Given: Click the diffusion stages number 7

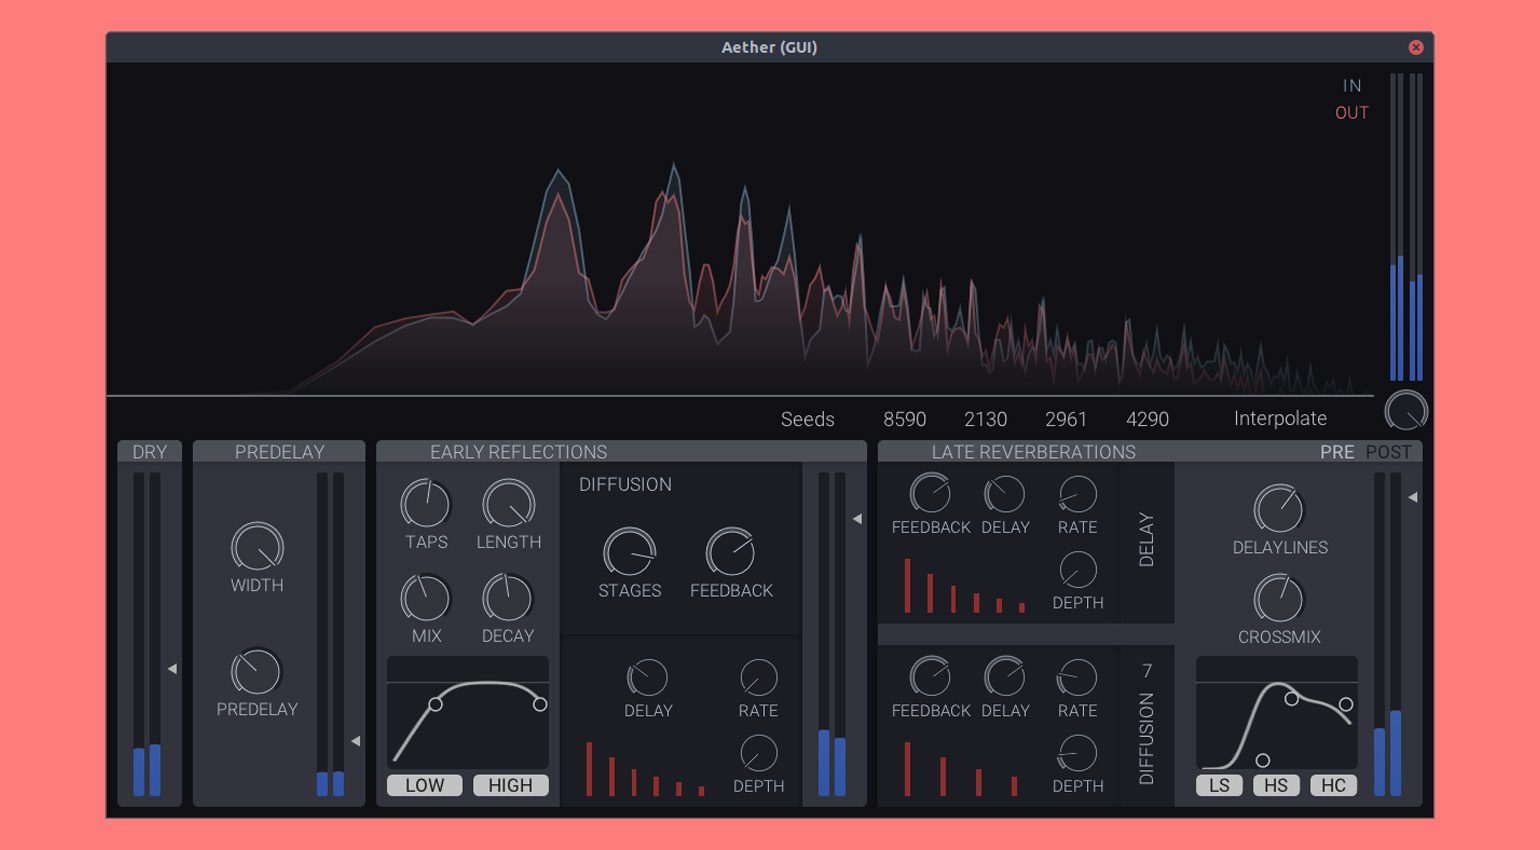Looking at the screenshot, I should click(x=1146, y=670).
